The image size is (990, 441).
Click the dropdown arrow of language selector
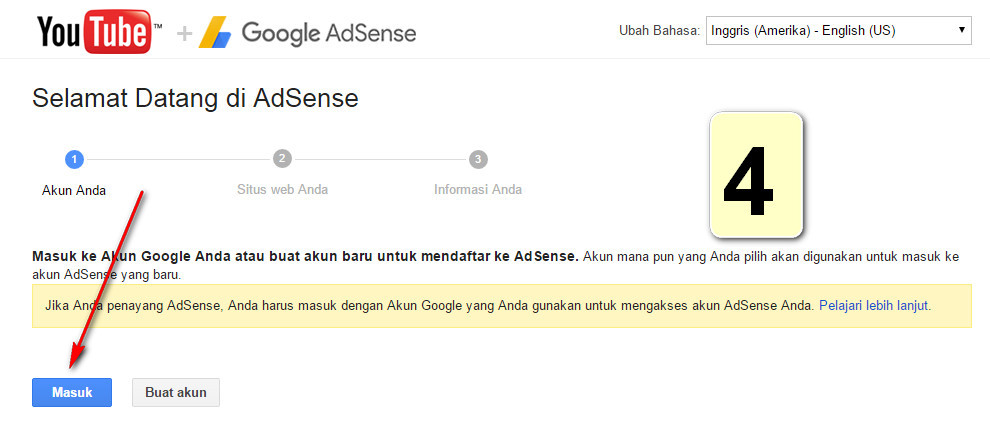(x=962, y=31)
